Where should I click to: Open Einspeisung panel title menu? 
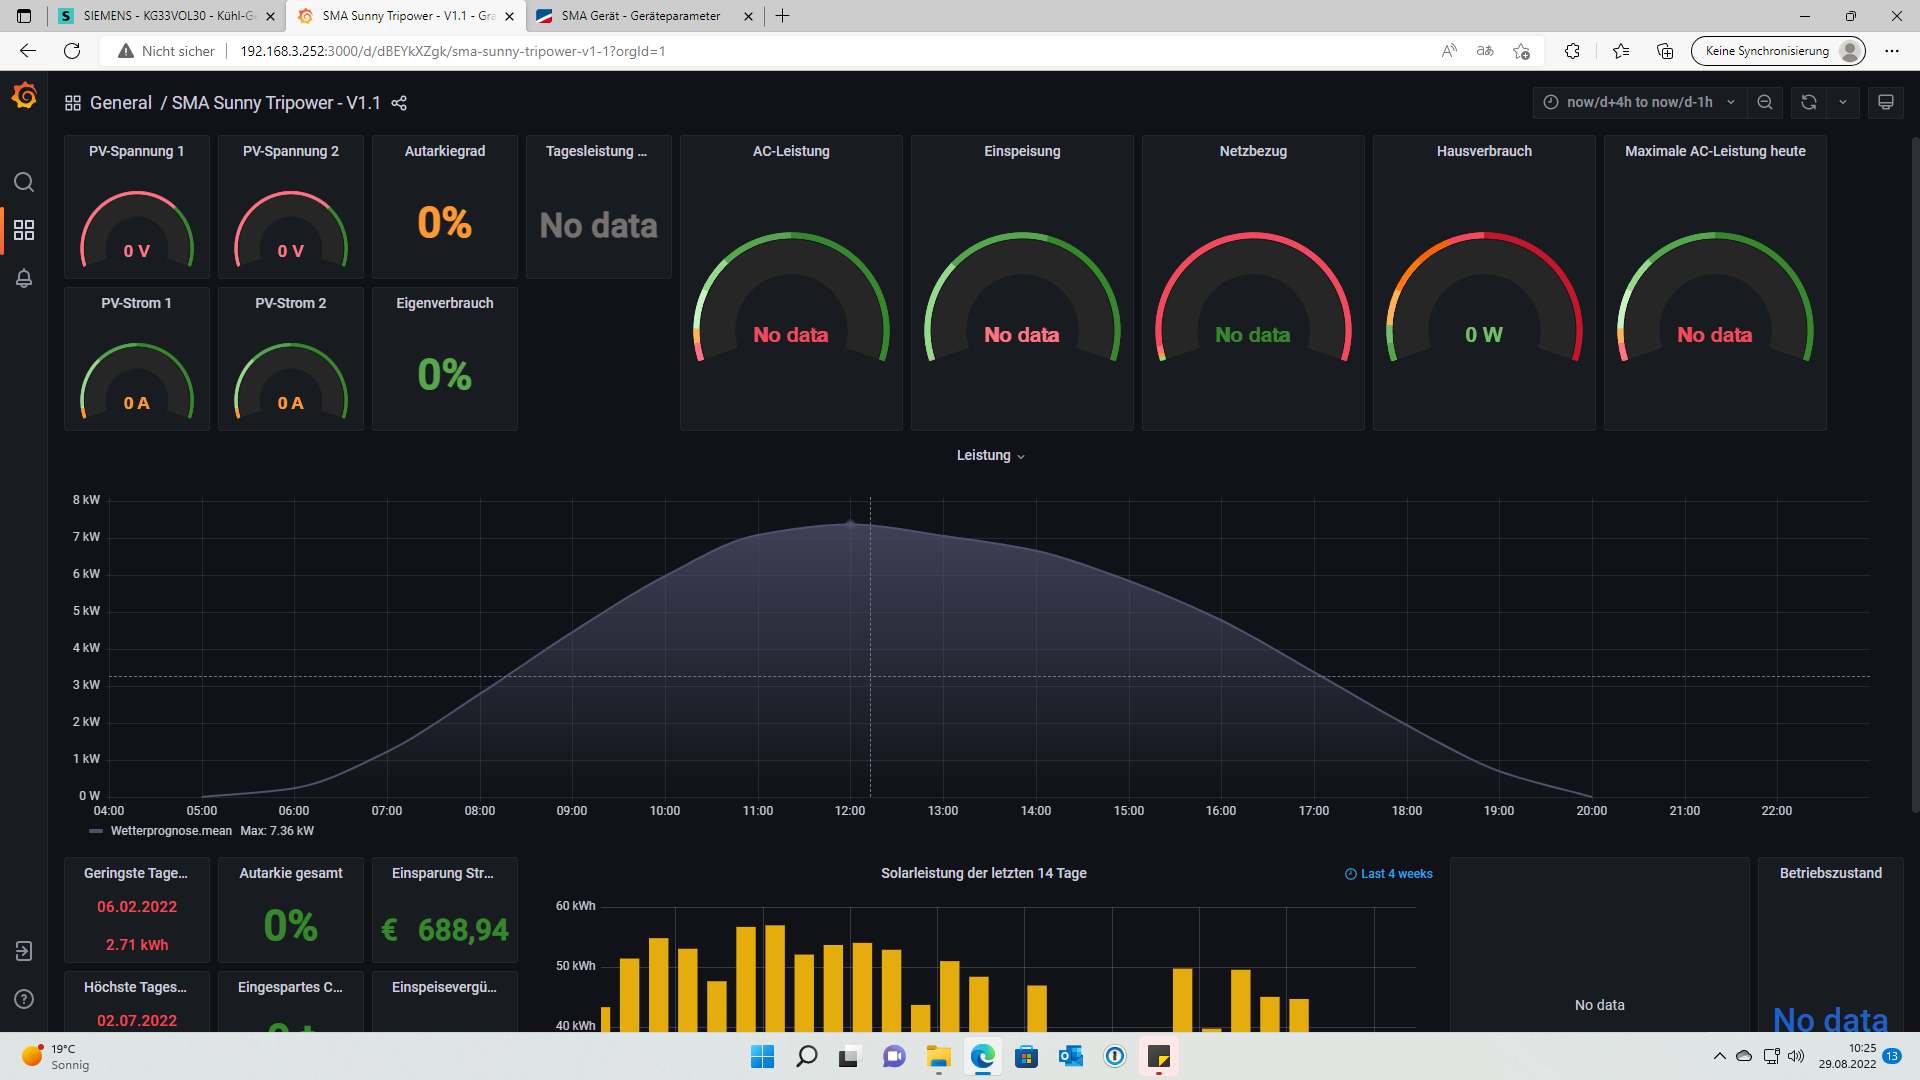click(1022, 151)
